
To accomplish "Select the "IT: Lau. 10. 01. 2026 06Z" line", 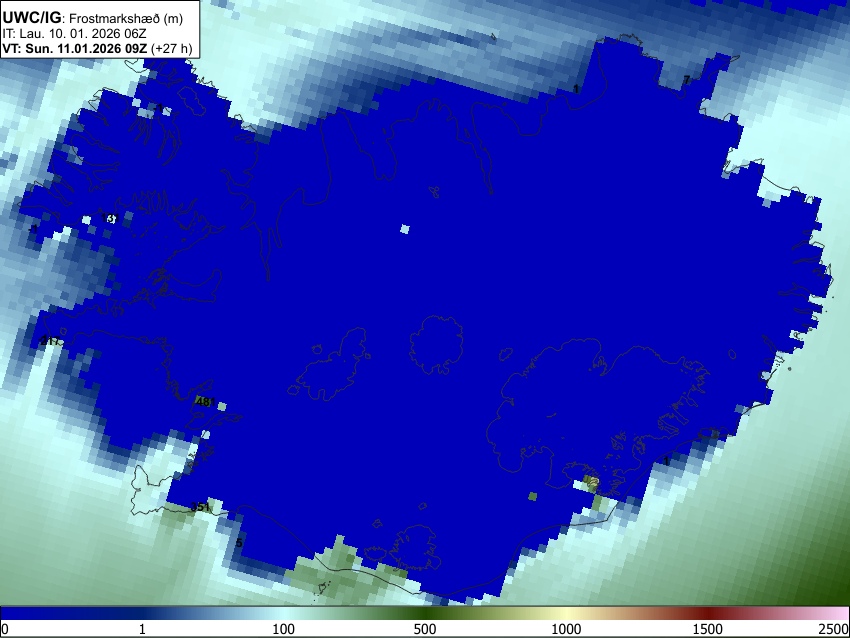I will click(74, 34).
